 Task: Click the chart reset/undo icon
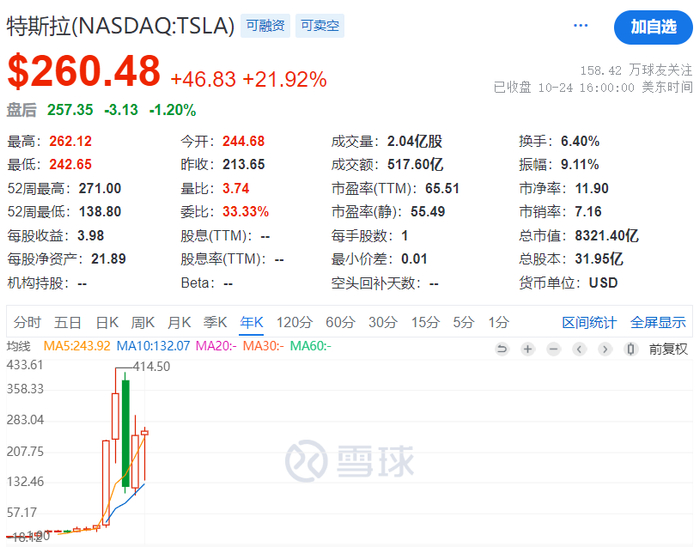coord(502,349)
